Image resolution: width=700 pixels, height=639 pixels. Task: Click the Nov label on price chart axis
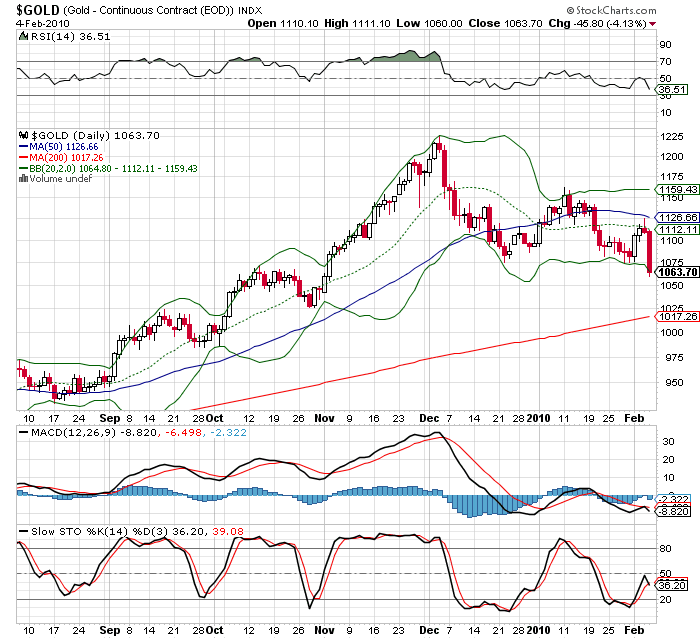pyautogui.click(x=324, y=418)
